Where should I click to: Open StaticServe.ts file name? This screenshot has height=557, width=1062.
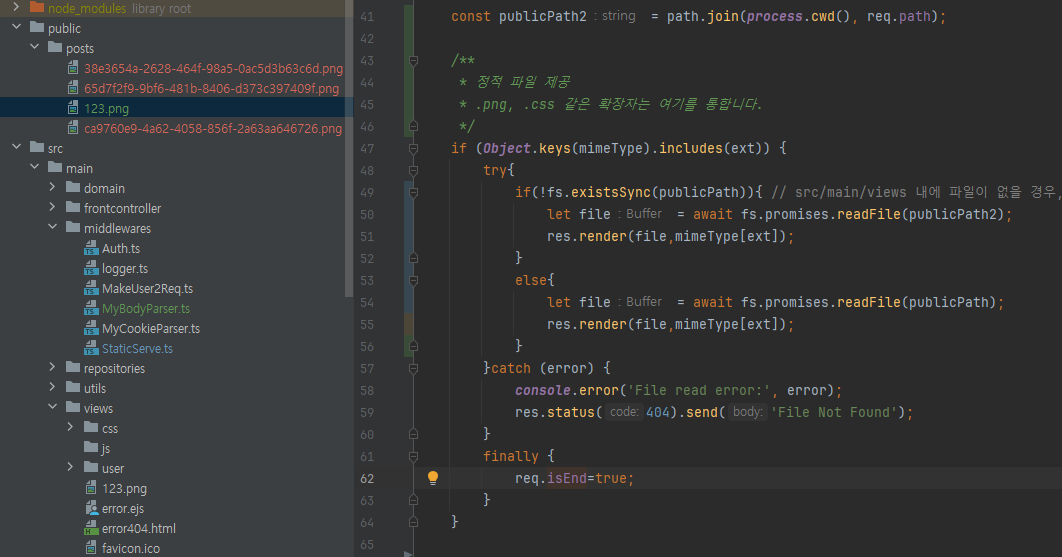(137, 349)
